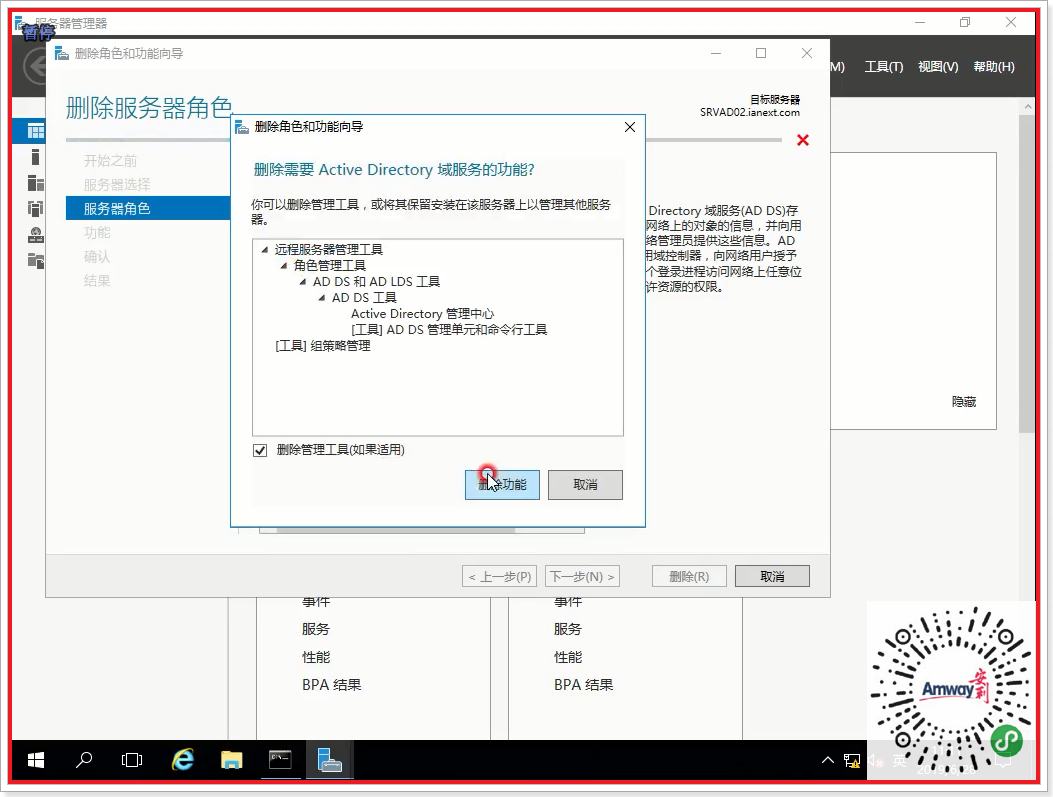This screenshot has height=797, width=1053.
Task: Select 功能 wizard step
Action: pos(97,232)
